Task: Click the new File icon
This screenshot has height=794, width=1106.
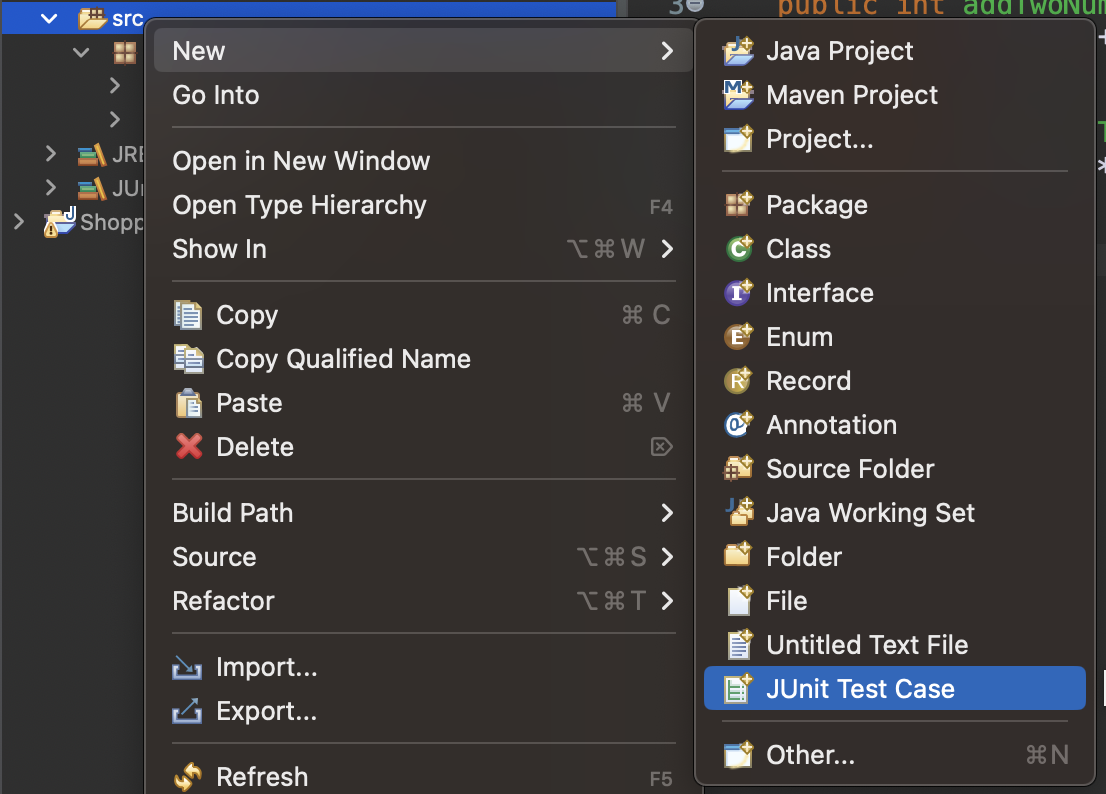Action: click(740, 600)
